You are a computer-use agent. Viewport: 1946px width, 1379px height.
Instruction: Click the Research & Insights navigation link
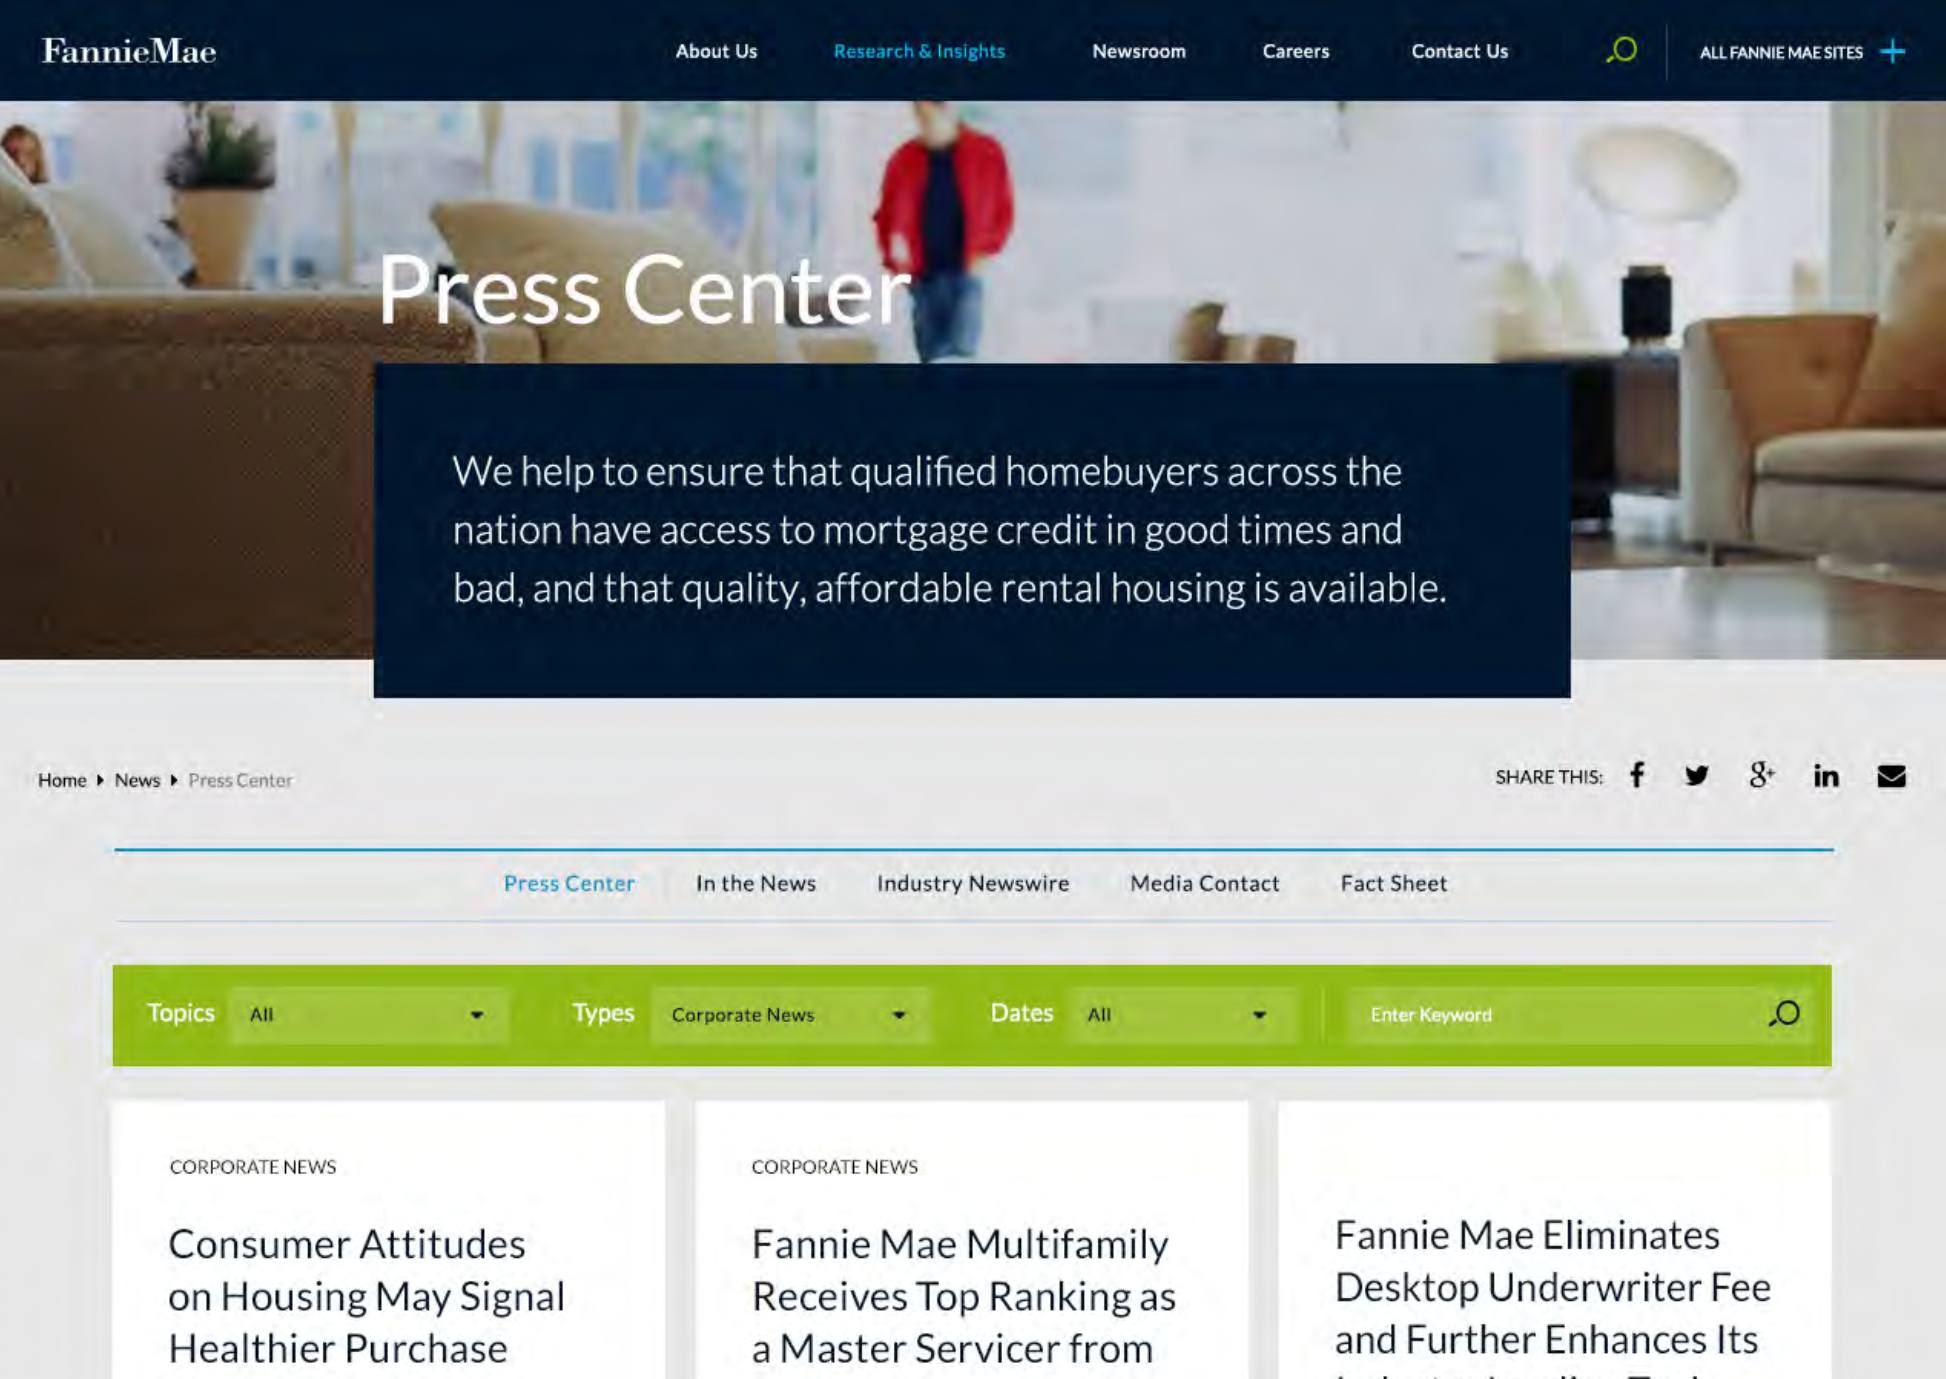(918, 49)
